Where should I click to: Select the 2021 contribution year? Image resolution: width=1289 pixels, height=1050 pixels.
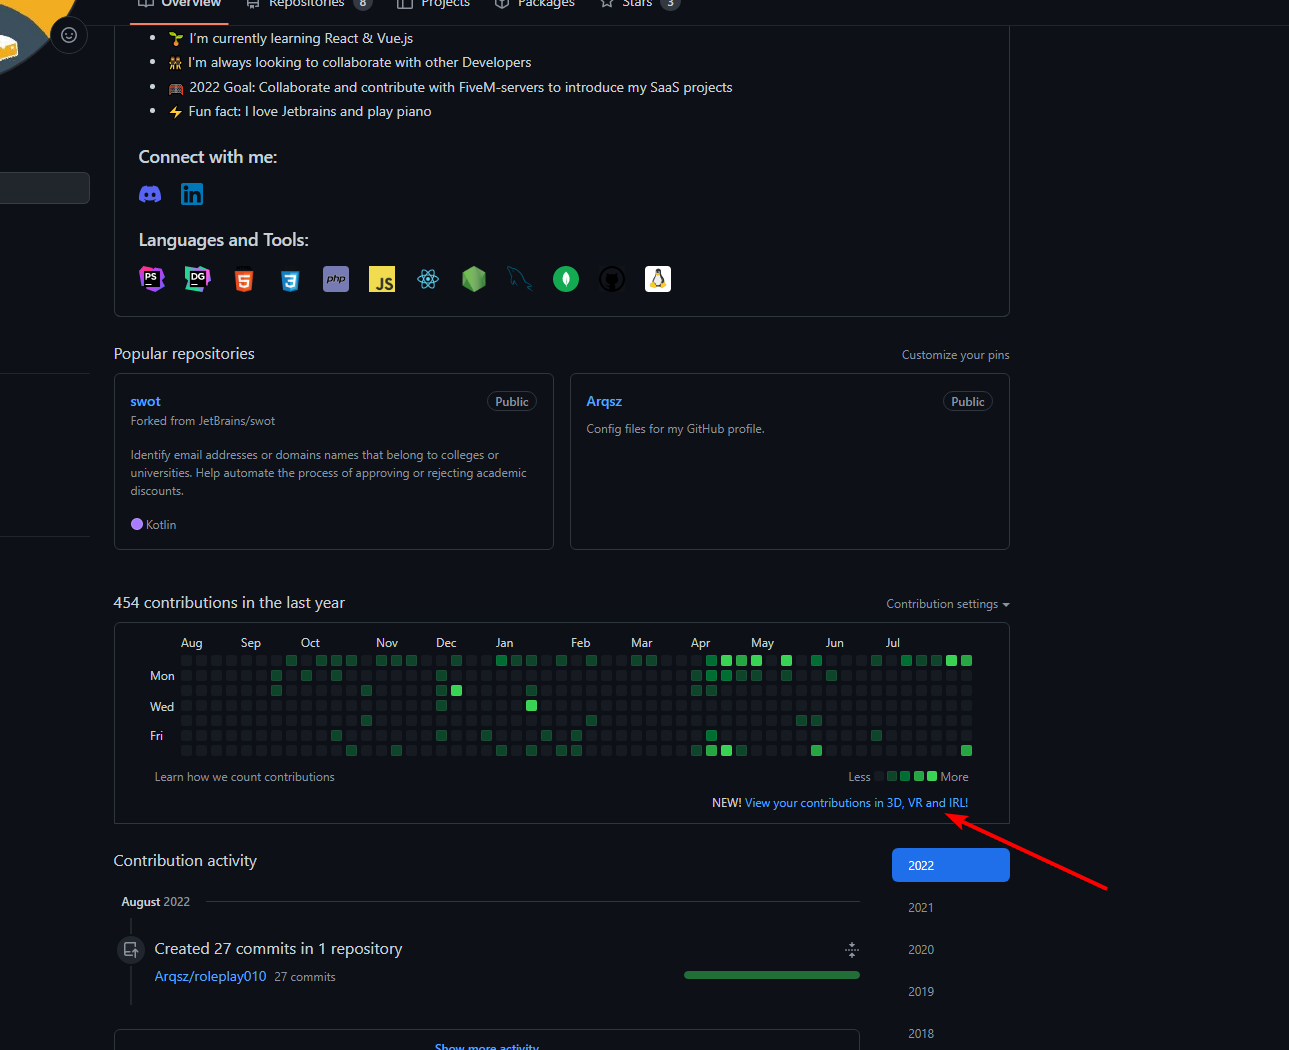[x=921, y=908]
